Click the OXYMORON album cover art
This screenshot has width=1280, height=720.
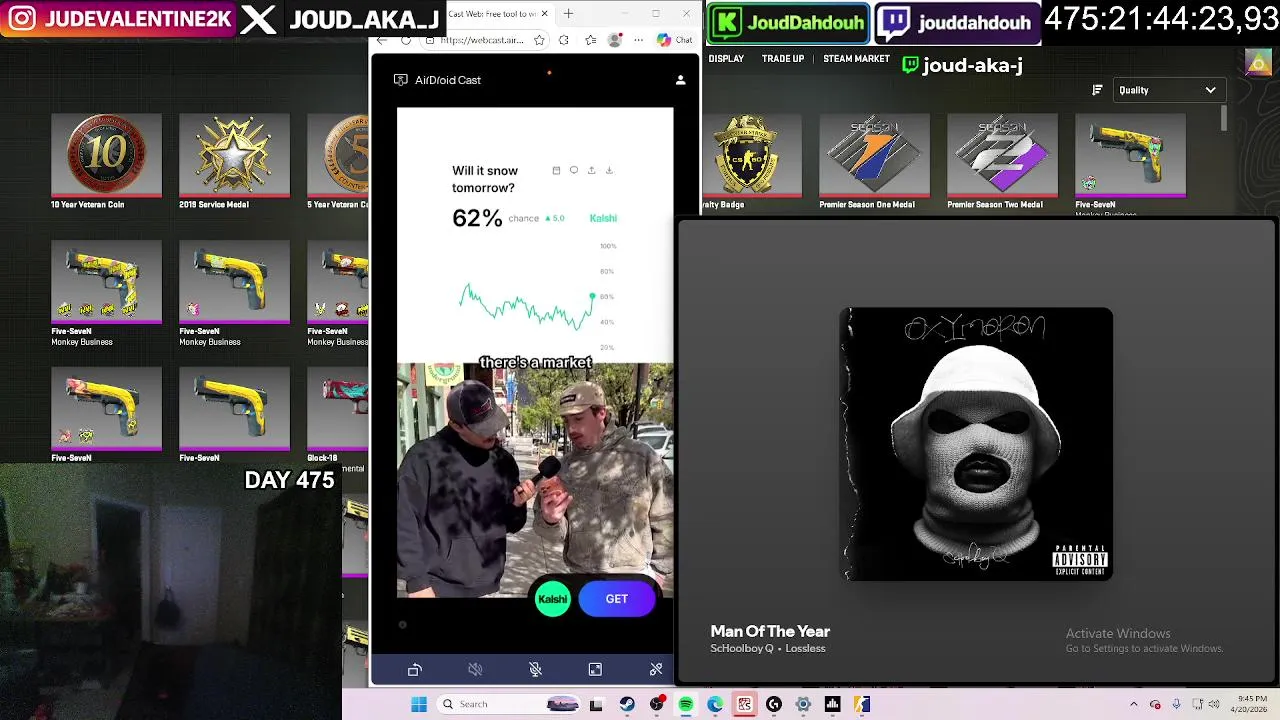[x=976, y=444]
